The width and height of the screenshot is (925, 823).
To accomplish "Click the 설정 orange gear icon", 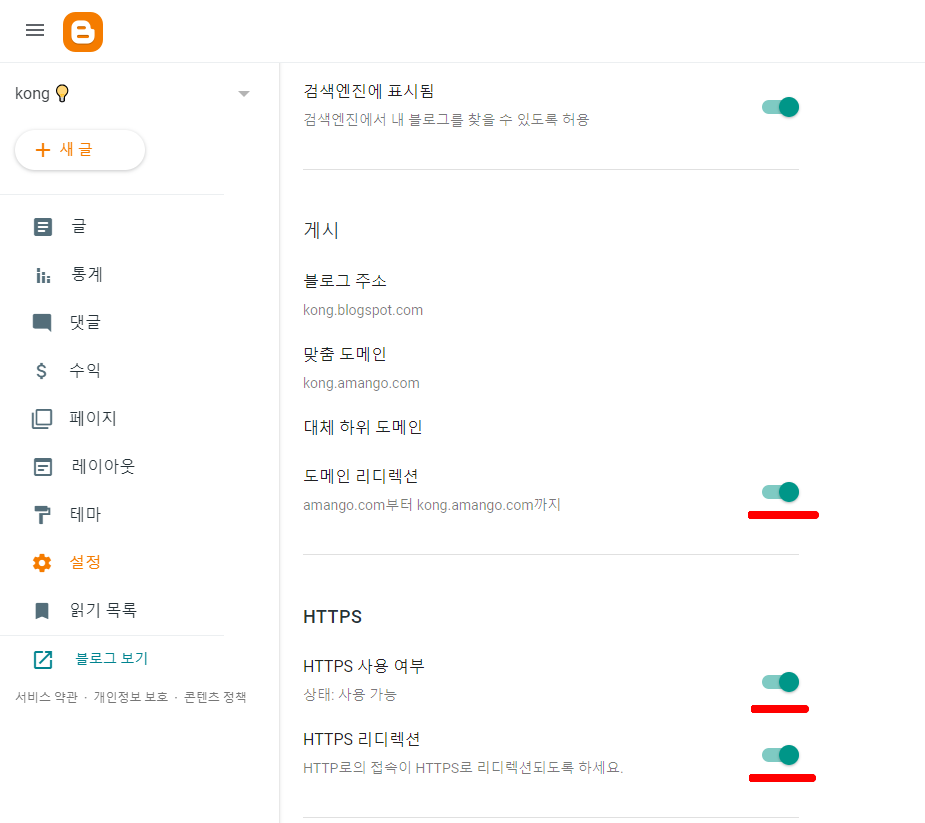I will click(x=42, y=563).
